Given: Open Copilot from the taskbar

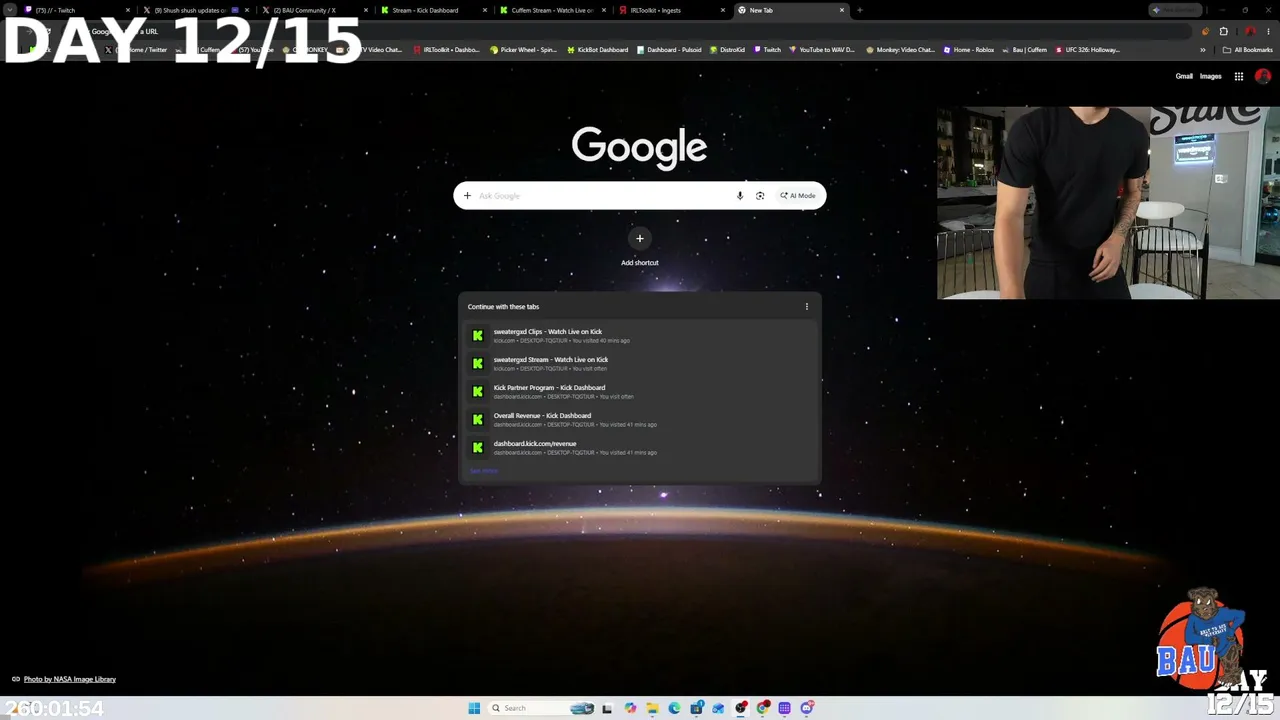Looking at the screenshot, I should pos(630,708).
